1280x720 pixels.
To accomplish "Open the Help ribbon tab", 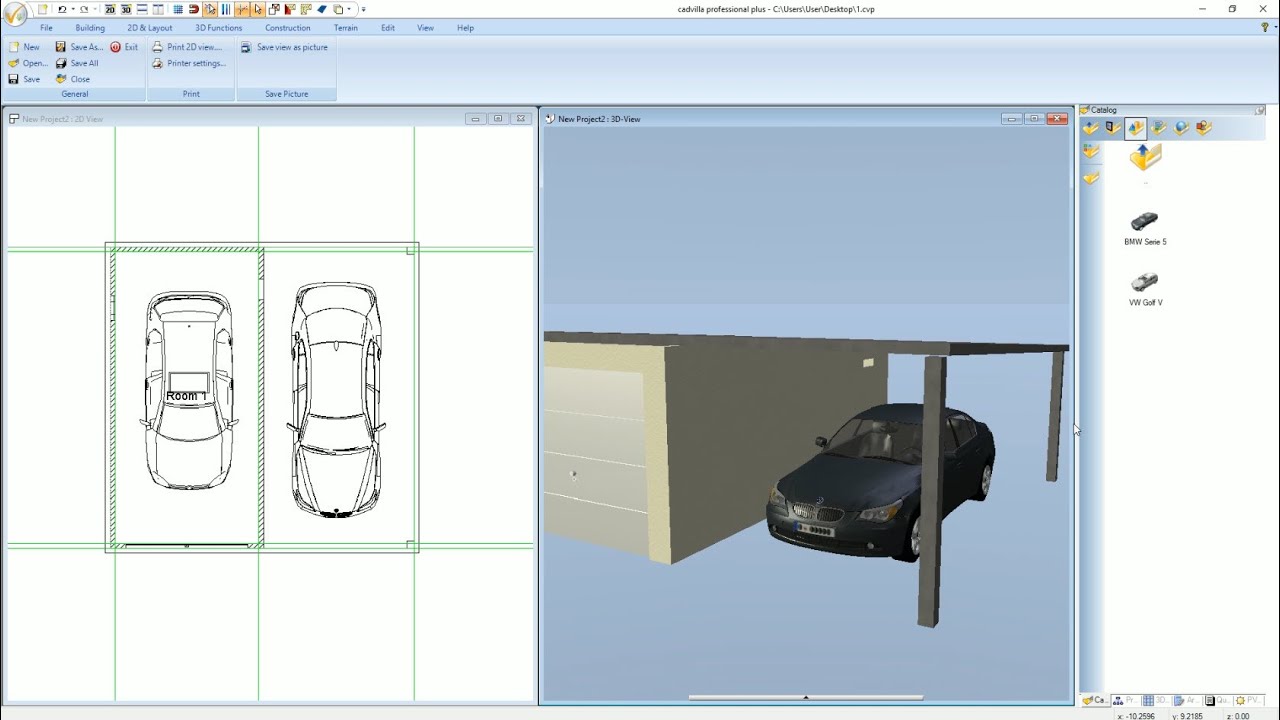I will (466, 28).
